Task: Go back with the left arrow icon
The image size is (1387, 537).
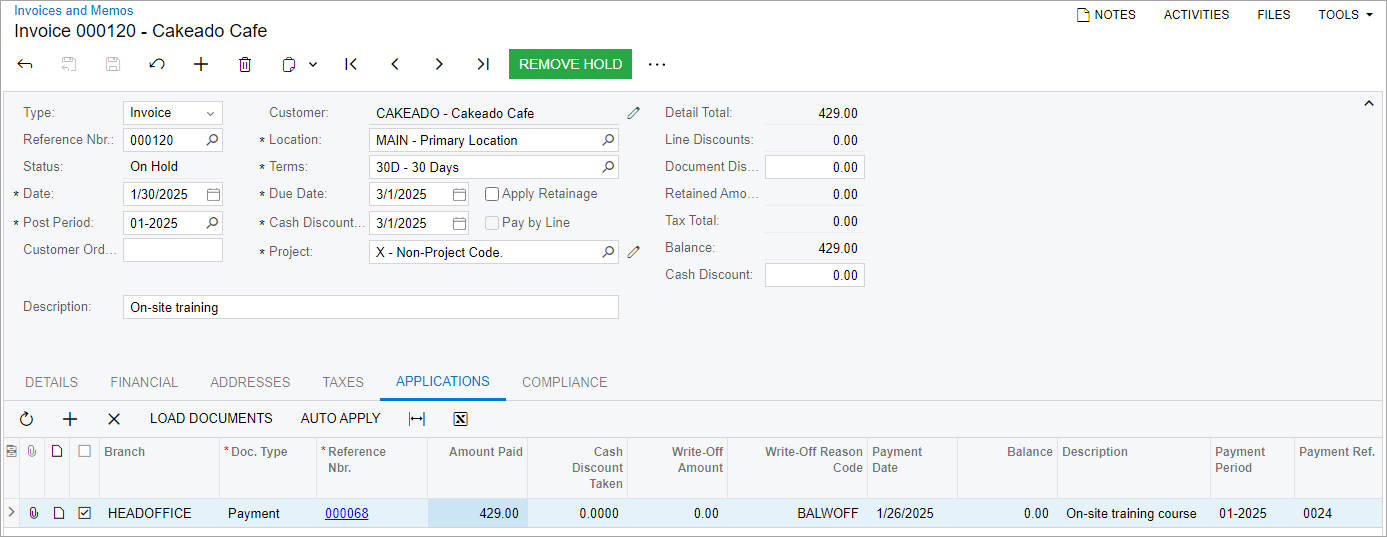Action: 25,64
